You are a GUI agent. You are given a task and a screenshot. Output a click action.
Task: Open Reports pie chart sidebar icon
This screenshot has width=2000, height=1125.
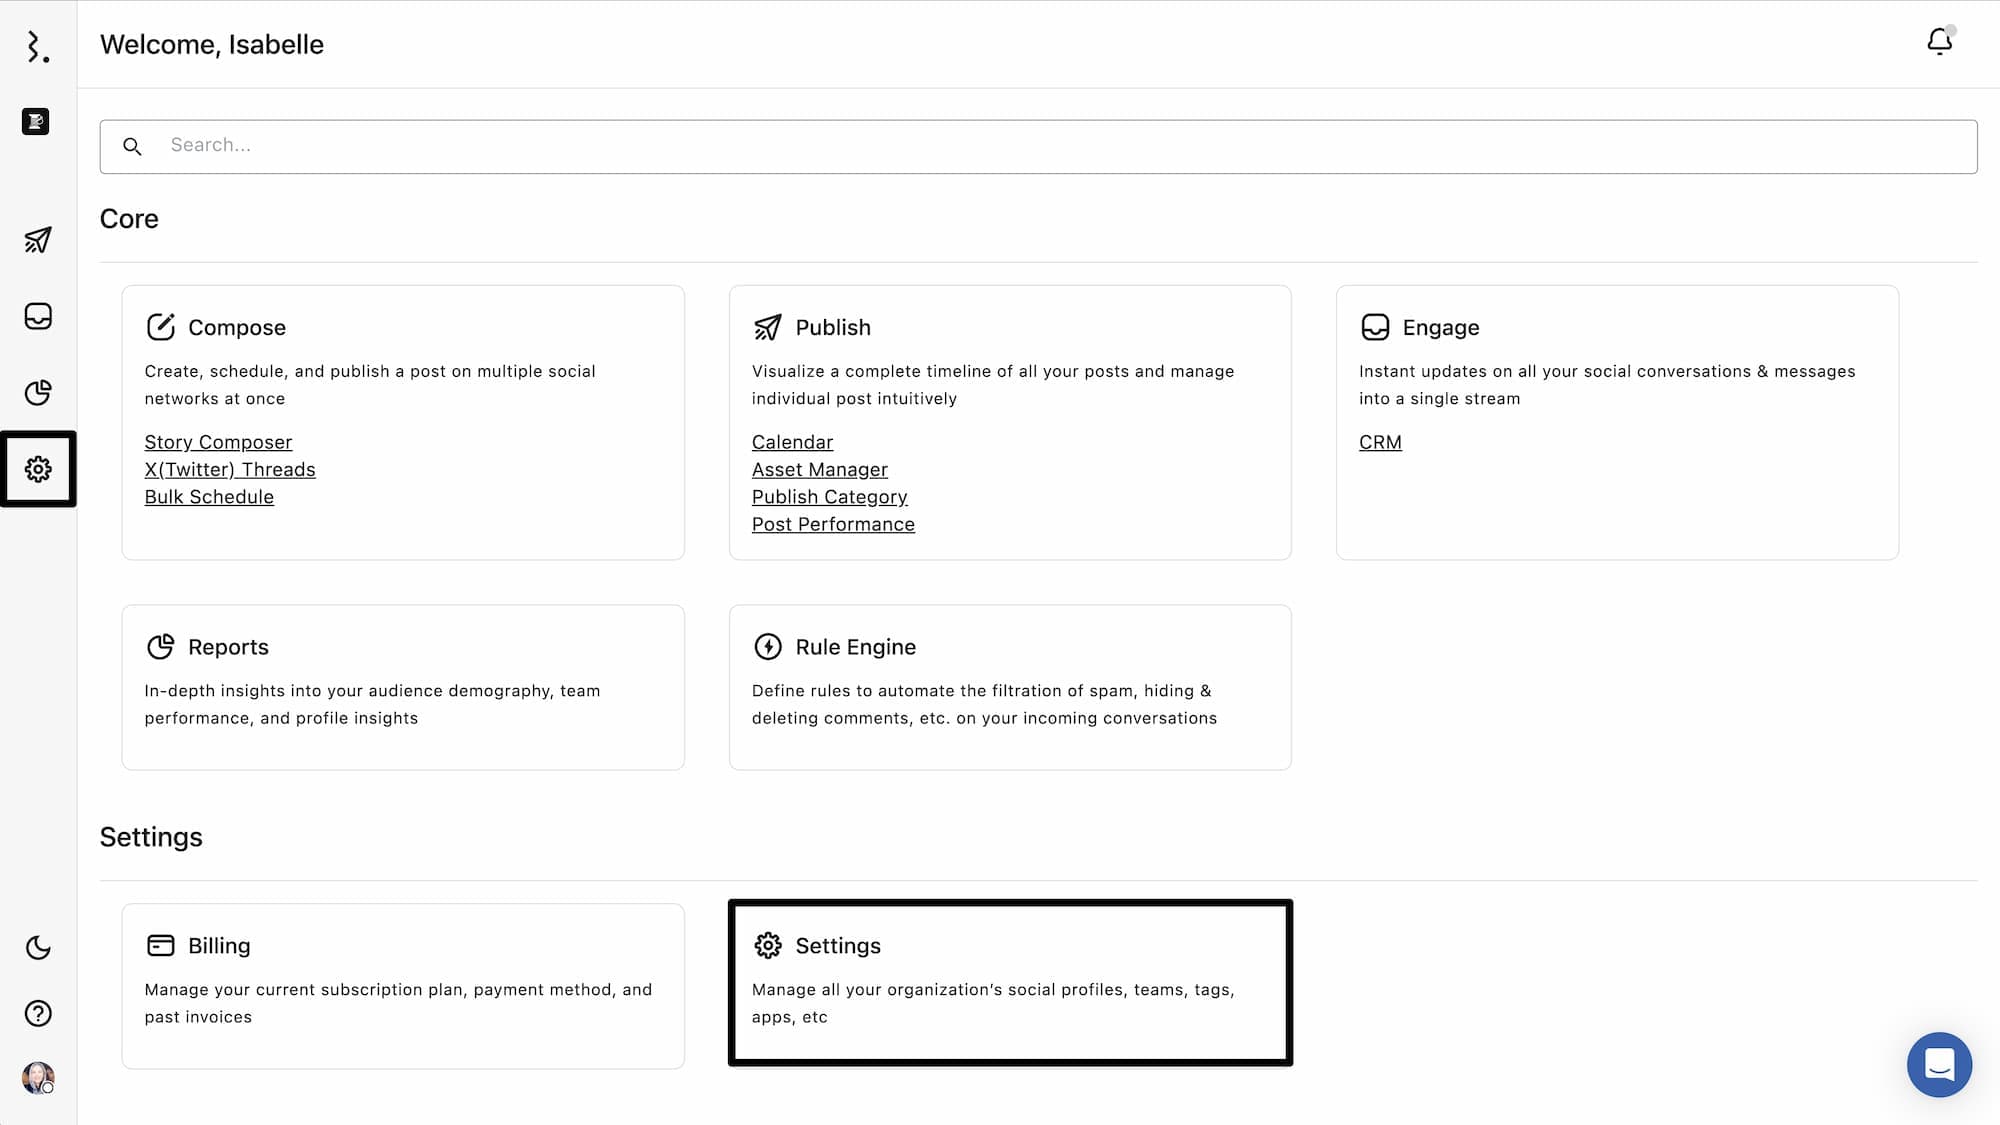pos(38,392)
